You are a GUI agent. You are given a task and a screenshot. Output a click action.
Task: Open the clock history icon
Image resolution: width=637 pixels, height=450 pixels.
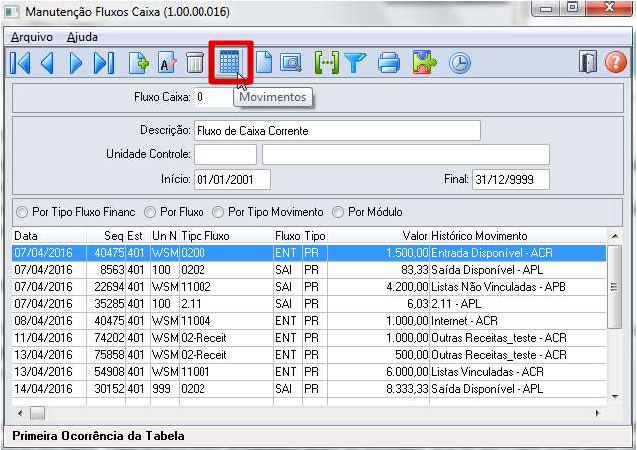[x=459, y=63]
